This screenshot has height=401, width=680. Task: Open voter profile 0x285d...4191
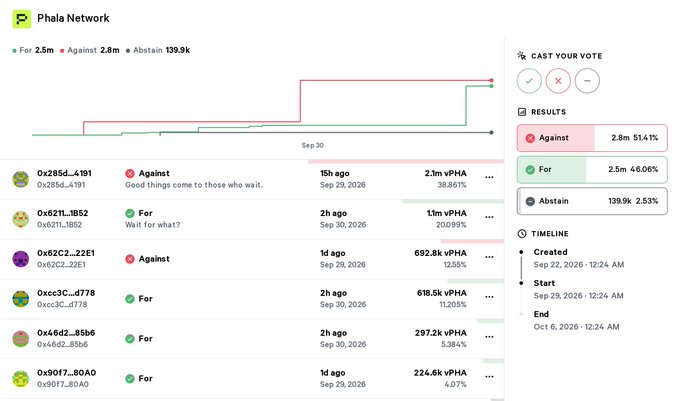point(64,173)
